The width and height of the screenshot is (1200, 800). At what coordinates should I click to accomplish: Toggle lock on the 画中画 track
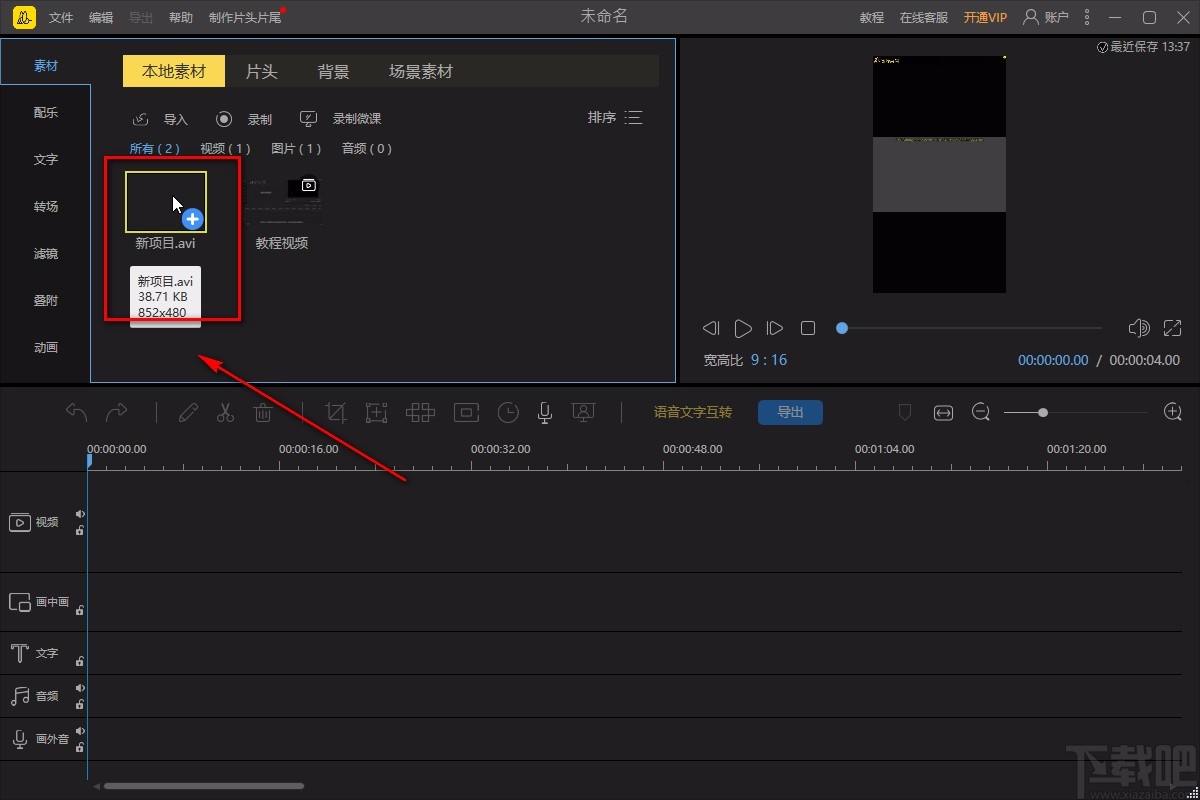pyautogui.click(x=80, y=609)
